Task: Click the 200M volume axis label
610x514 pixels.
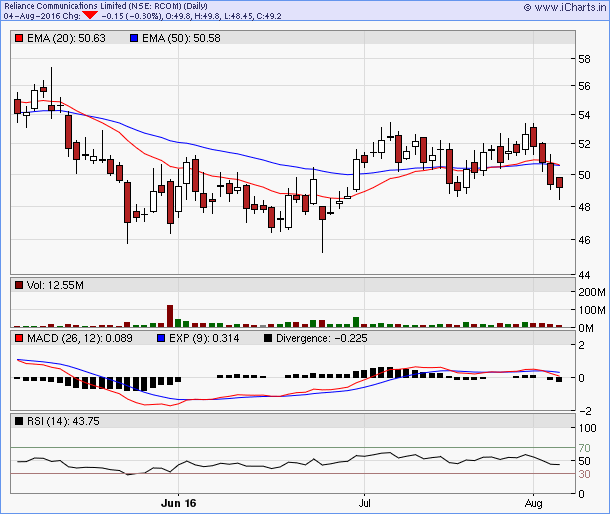Action: [592, 292]
